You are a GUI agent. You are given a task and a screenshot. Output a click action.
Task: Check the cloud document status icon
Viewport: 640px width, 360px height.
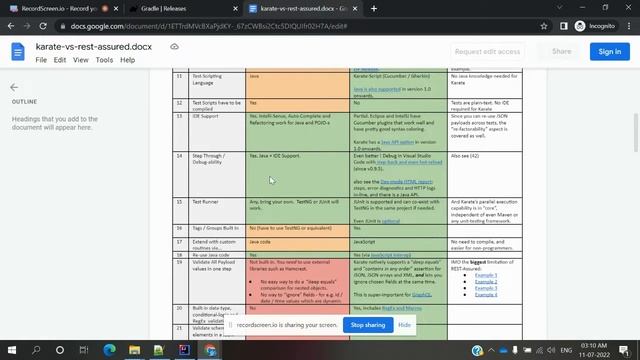pos(174,47)
